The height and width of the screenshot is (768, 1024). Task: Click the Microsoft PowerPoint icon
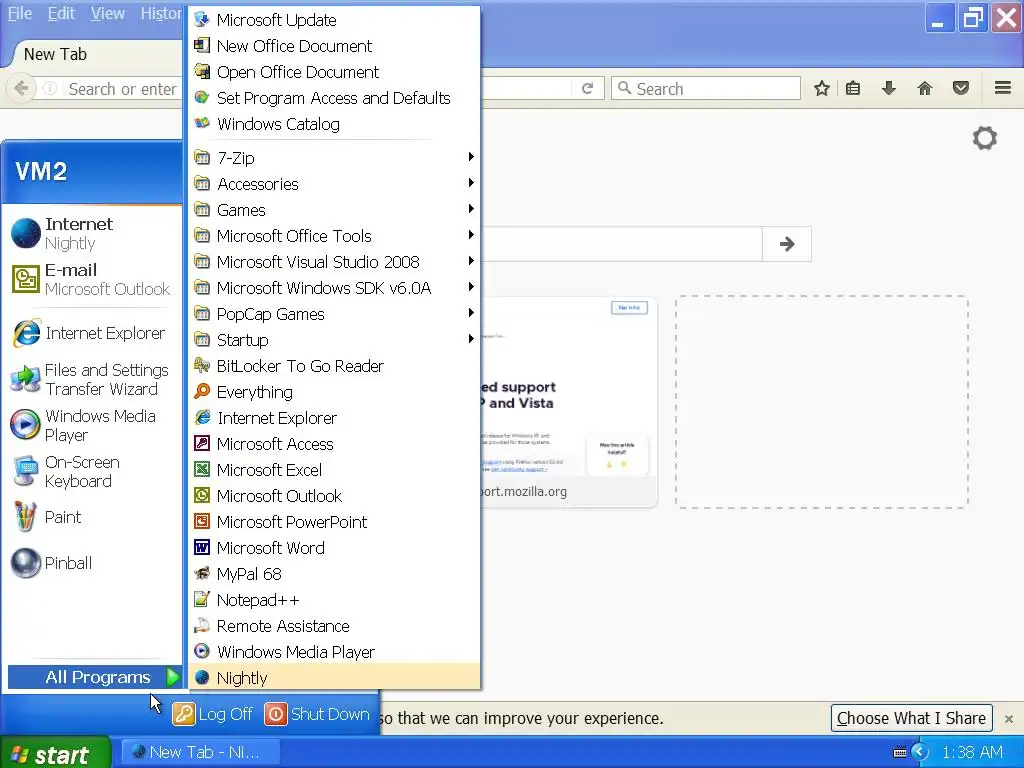click(202, 521)
